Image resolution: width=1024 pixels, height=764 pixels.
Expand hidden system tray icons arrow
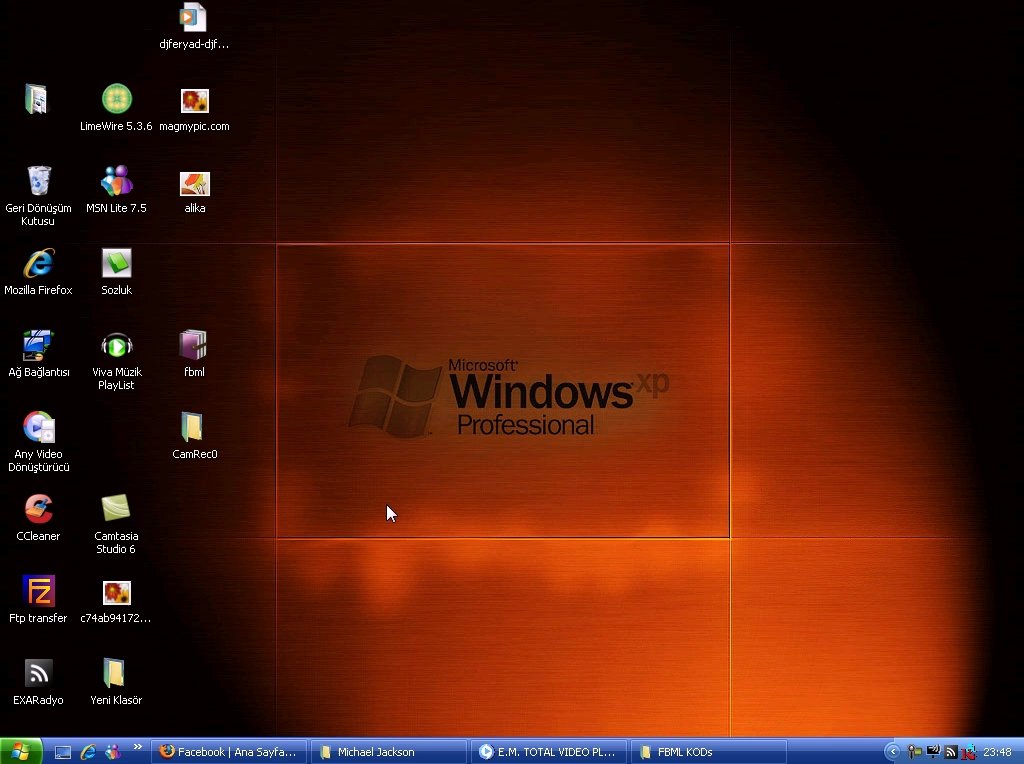click(x=892, y=752)
